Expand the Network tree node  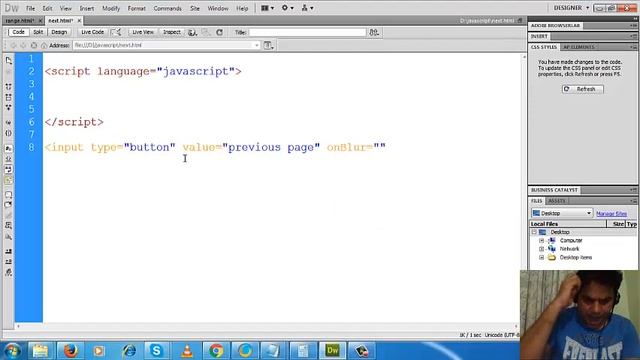[x=542, y=249]
